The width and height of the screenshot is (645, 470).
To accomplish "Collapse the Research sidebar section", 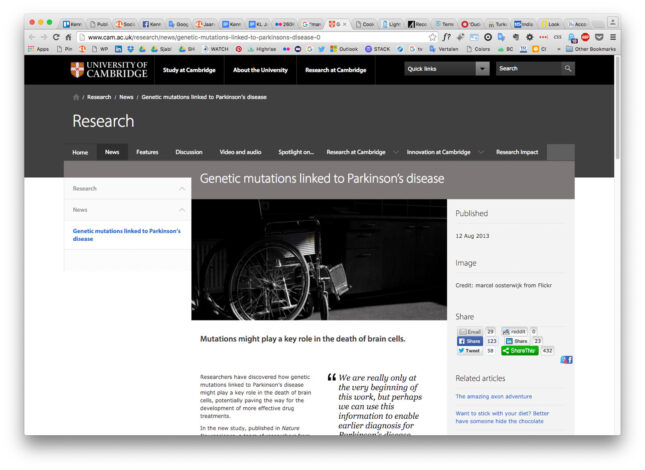I will tap(182, 188).
